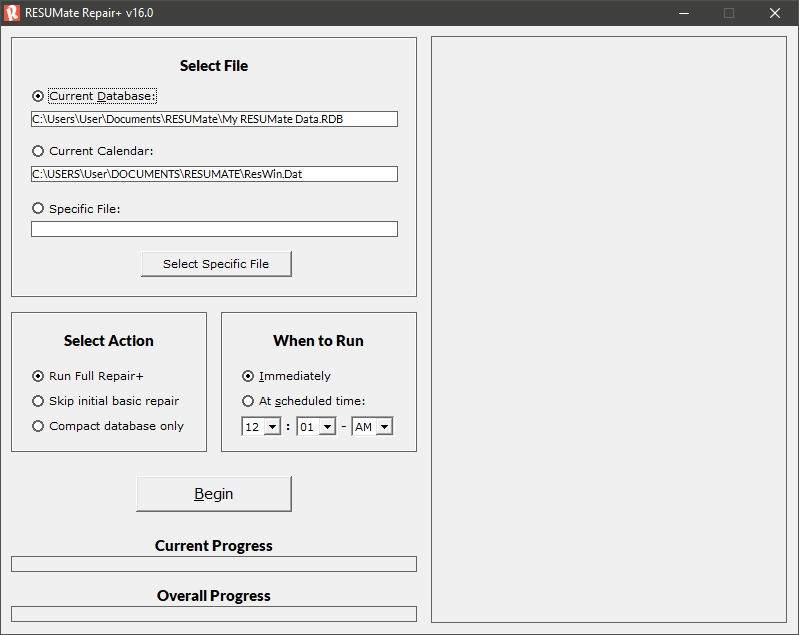Select the At scheduled time option

pyautogui.click(x=248, y=401)
